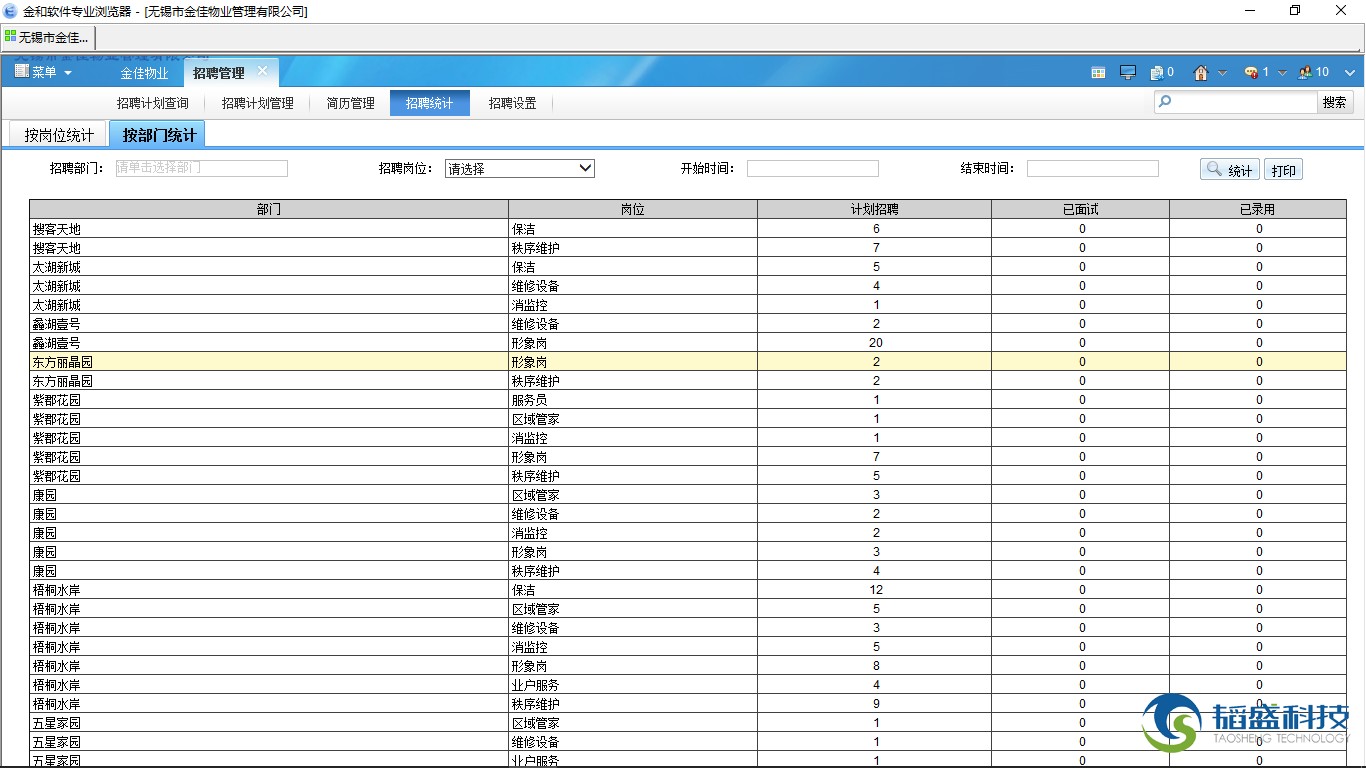This screenshot has height=768, width=1366.
Task: Select the 搜客天地 秩序维护 position cell
Action: pyautogui.click(x=633, y=248)
